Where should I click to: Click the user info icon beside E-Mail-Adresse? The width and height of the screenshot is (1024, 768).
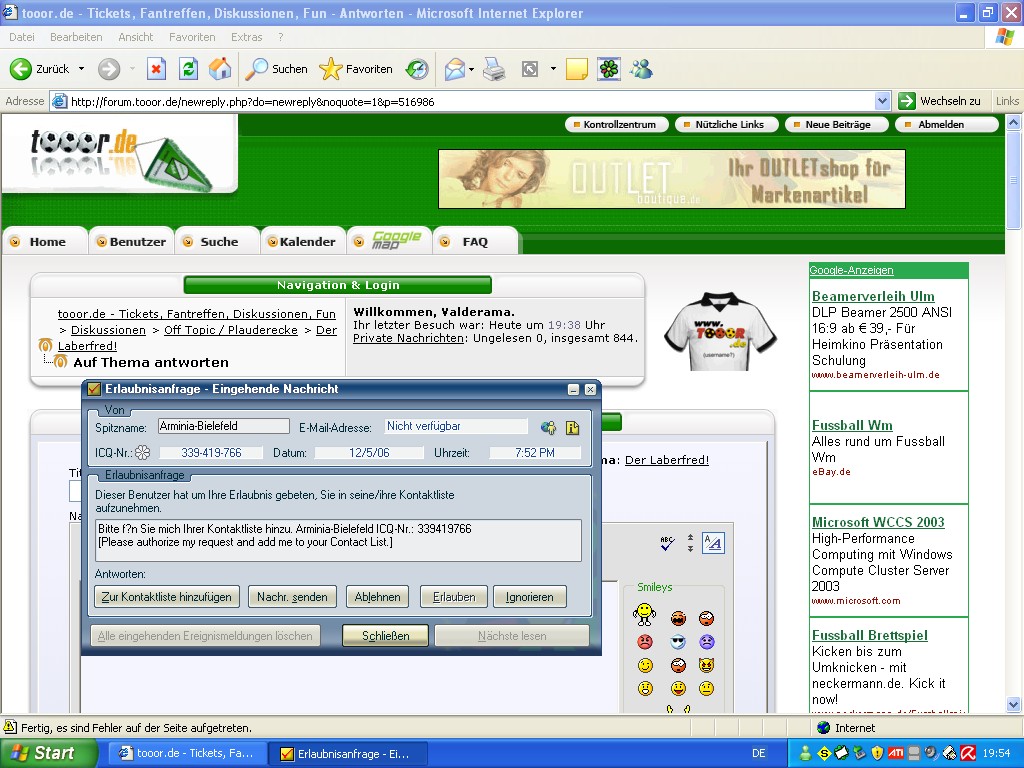549,428
